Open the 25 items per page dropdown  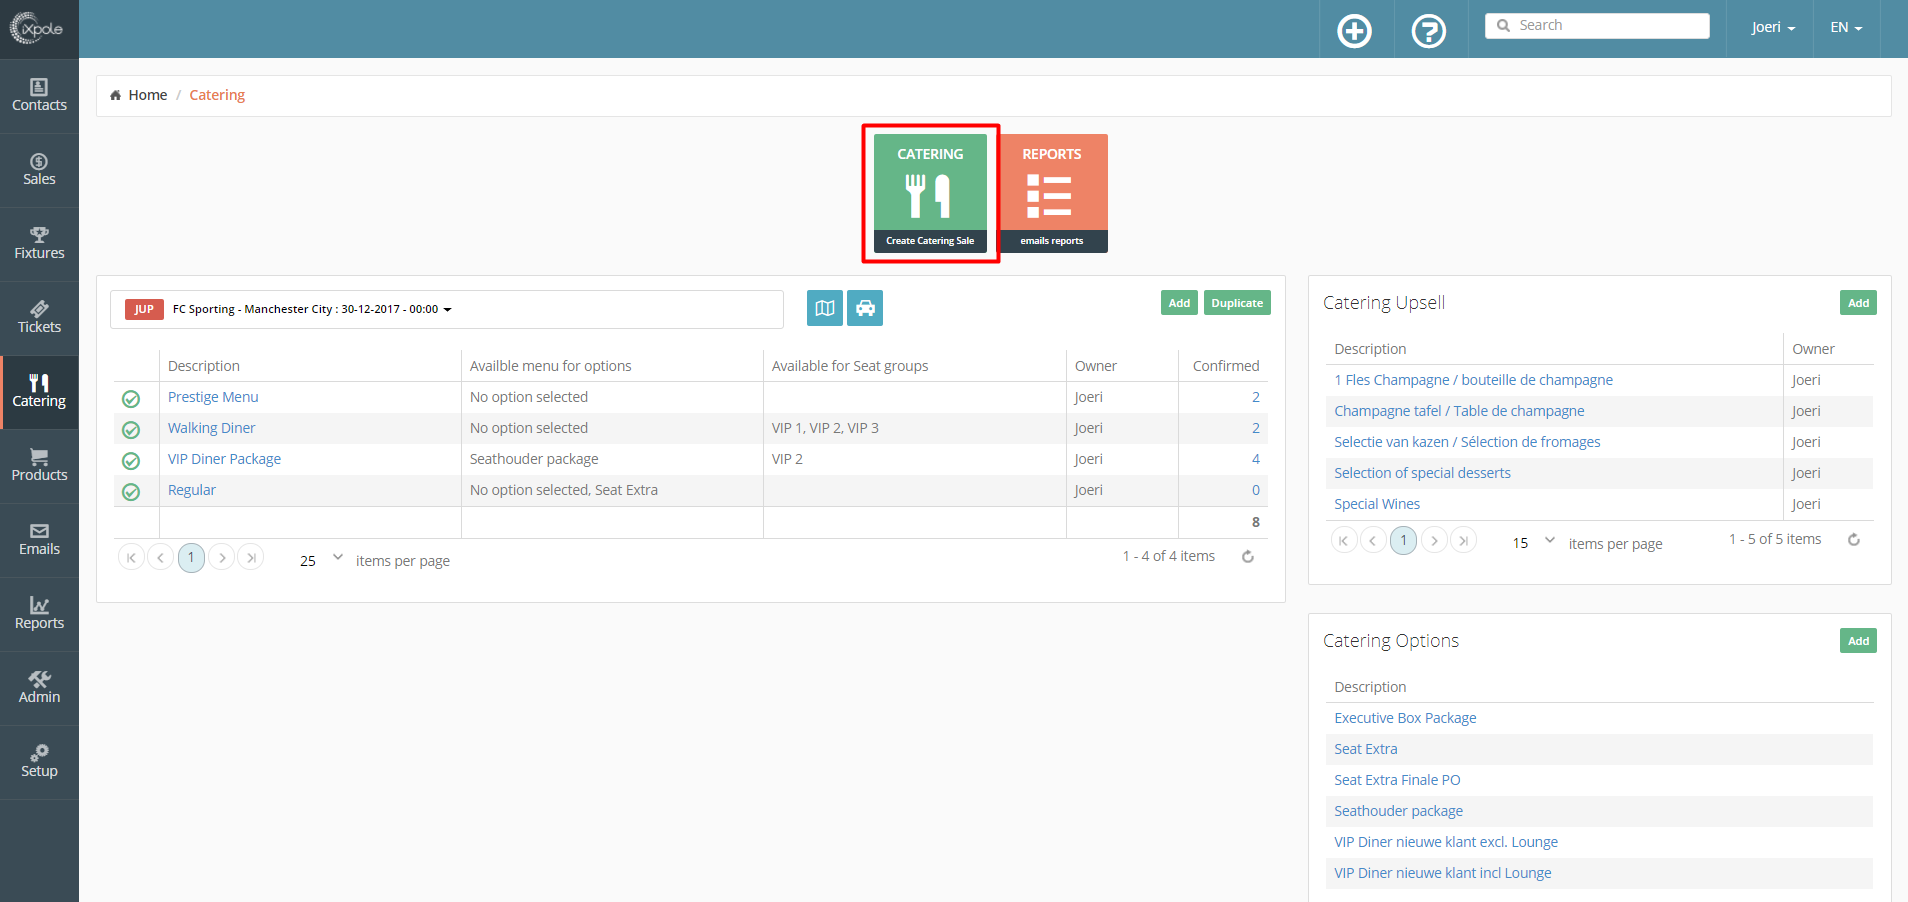(321, 560)
